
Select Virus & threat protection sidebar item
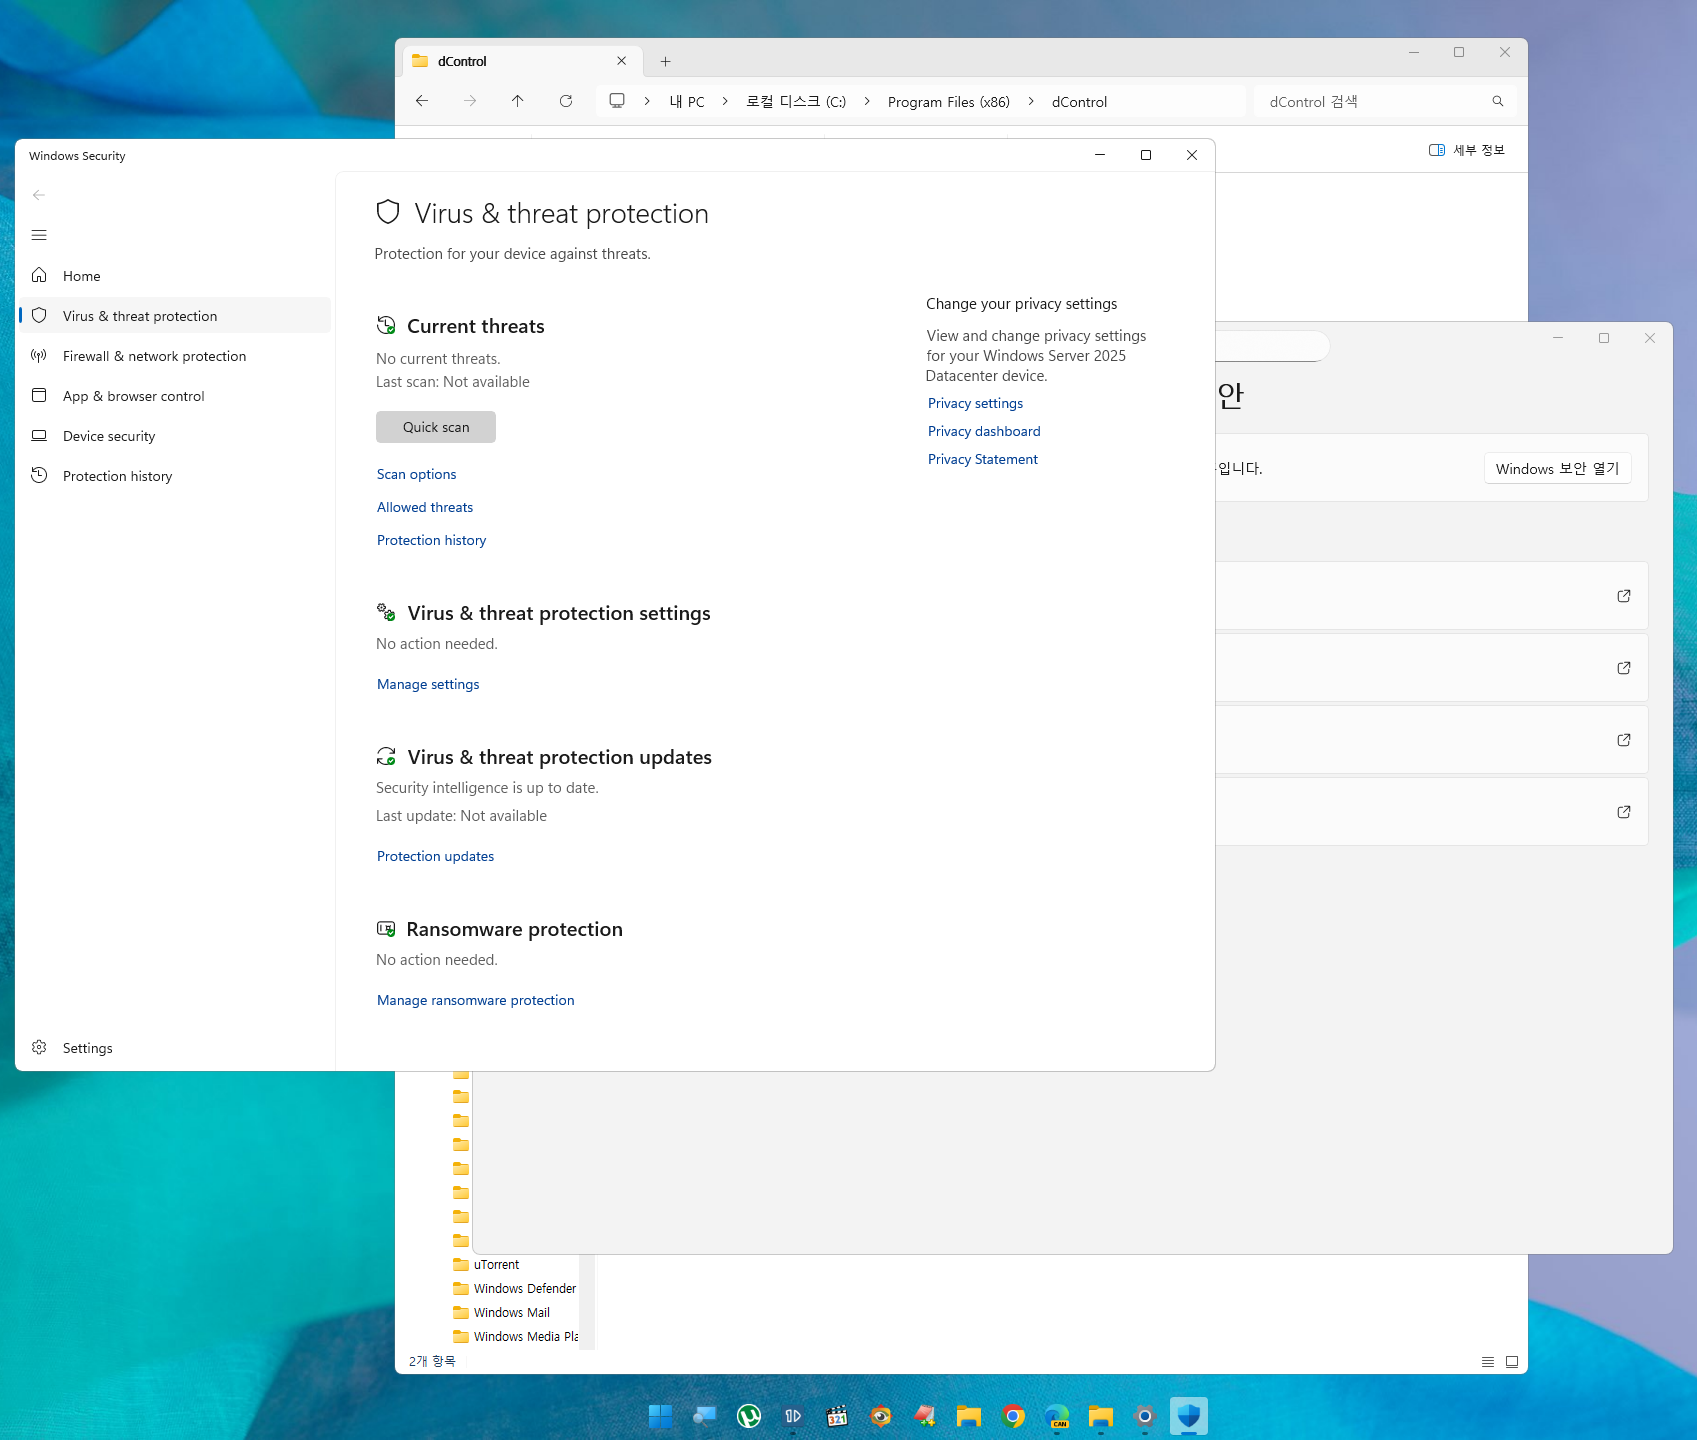click(x=174, y=316)
